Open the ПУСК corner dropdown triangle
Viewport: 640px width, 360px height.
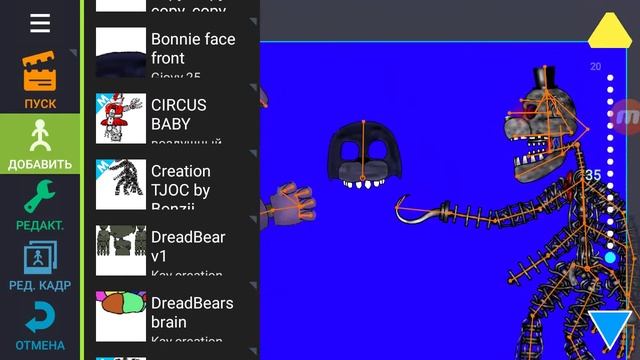pos(73,52)
